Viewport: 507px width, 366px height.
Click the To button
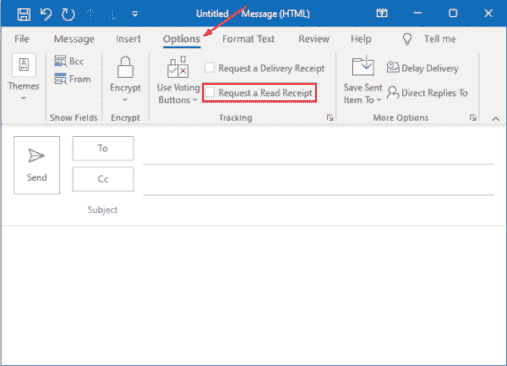(103, 148)
